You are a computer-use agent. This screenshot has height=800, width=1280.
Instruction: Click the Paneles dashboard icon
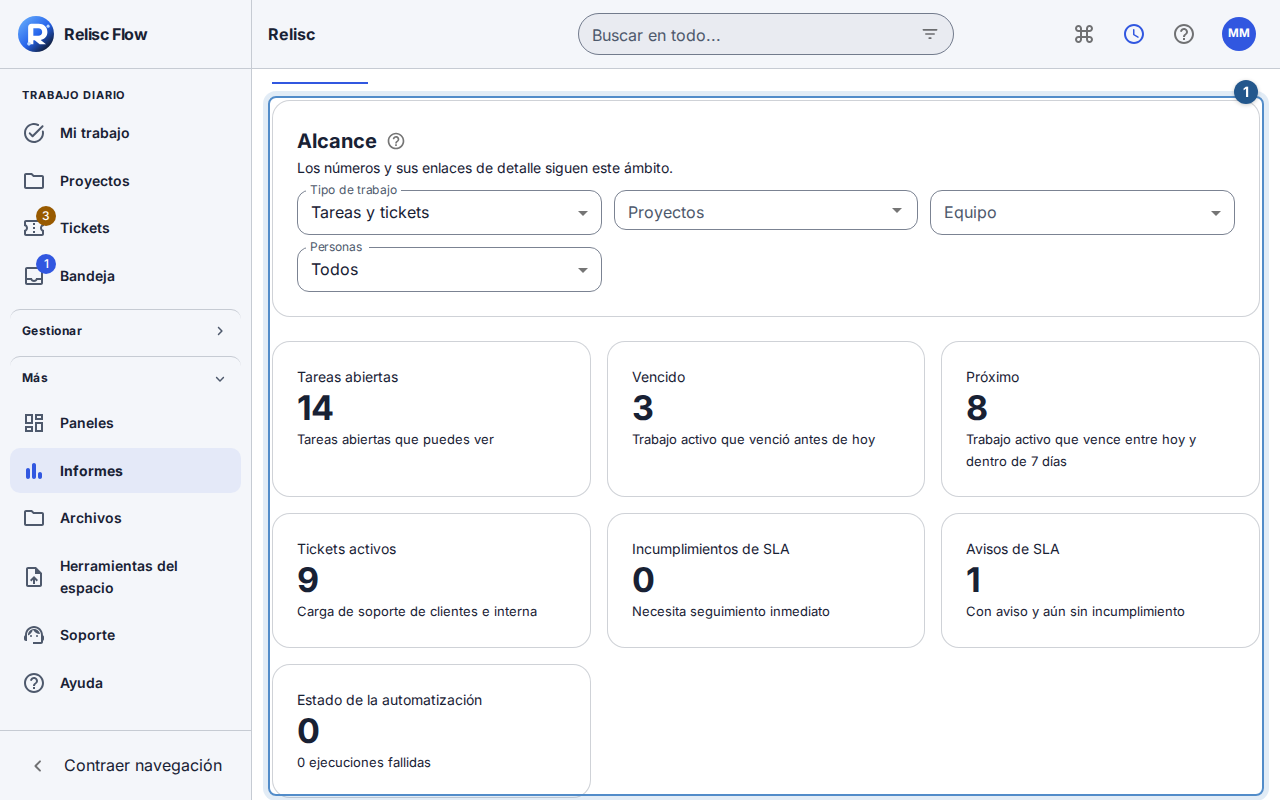coord(34,423)
